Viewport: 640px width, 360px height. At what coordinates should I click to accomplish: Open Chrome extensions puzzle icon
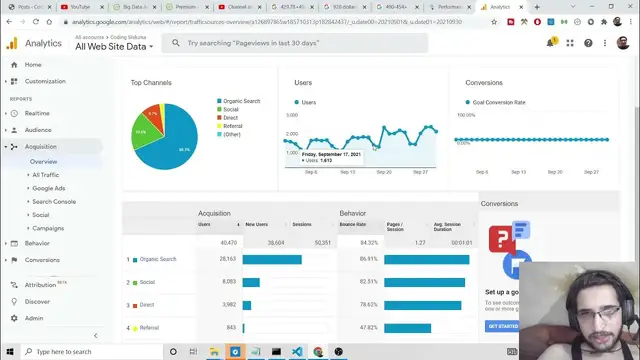pyautogui.click(x=604, y=22)
